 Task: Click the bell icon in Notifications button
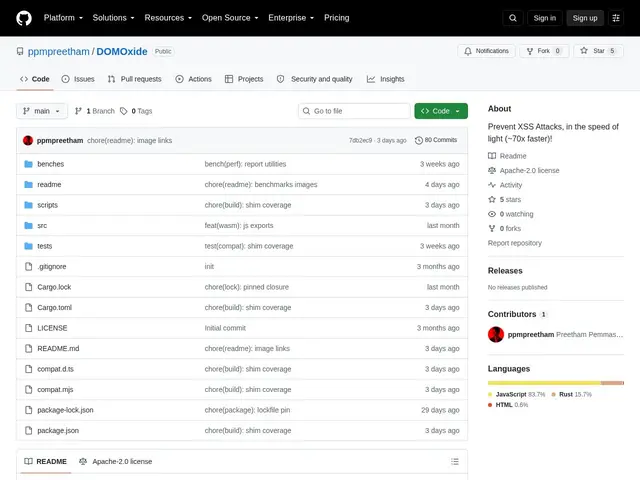point(468,51)
